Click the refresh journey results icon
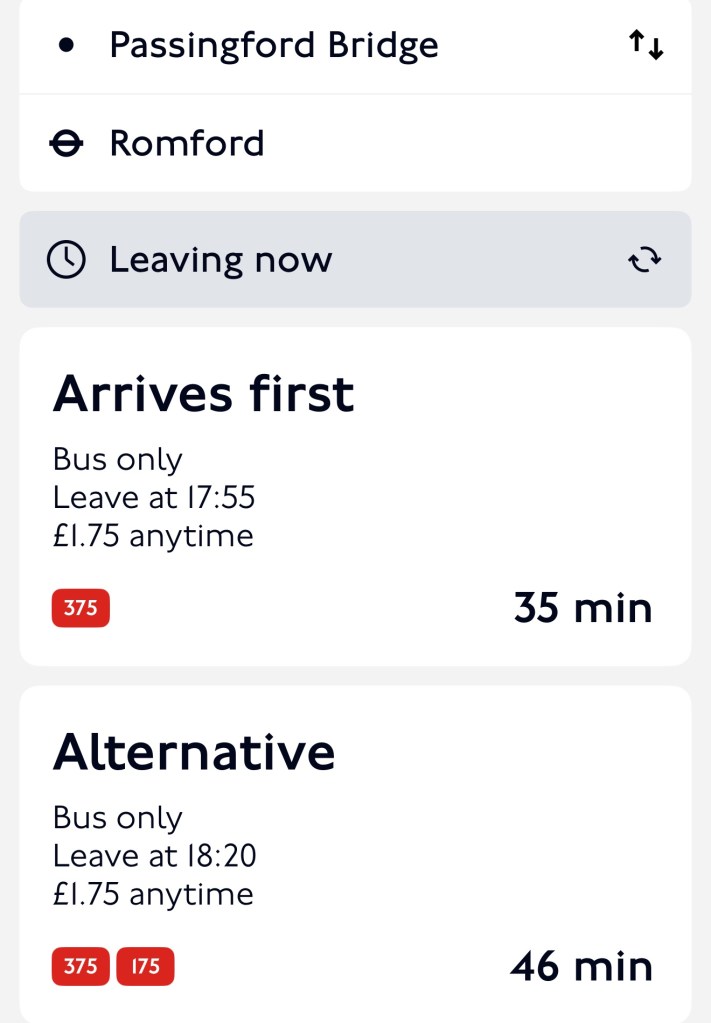Image resolution: width=711 pixels, height=1023 pixels. point(645,260)
